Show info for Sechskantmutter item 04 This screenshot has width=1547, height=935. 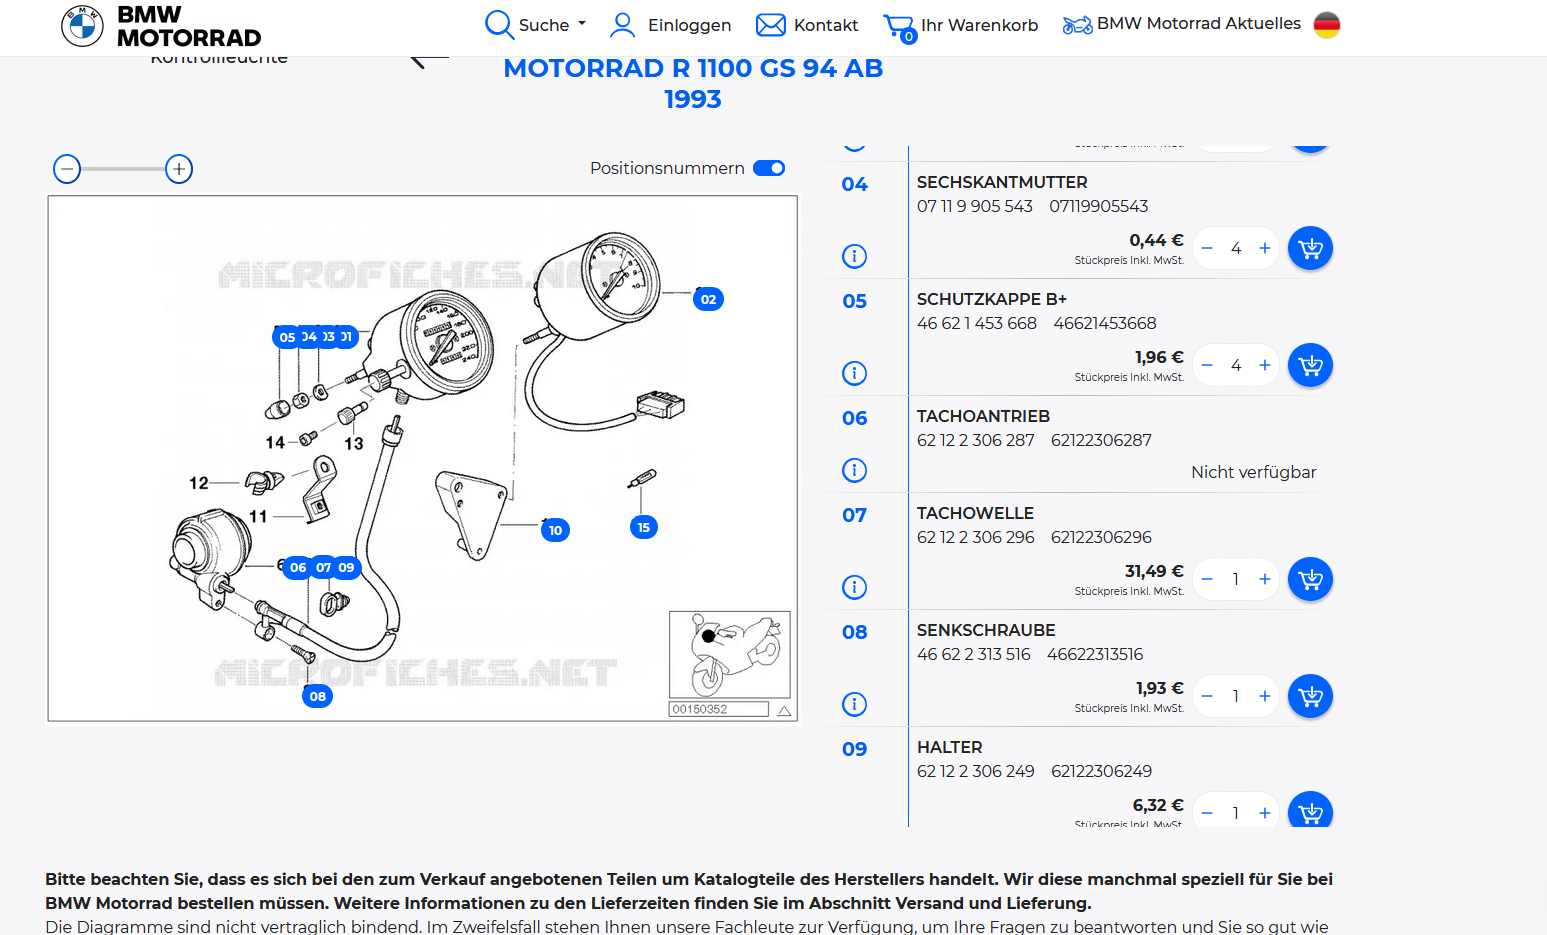[854, 256]
